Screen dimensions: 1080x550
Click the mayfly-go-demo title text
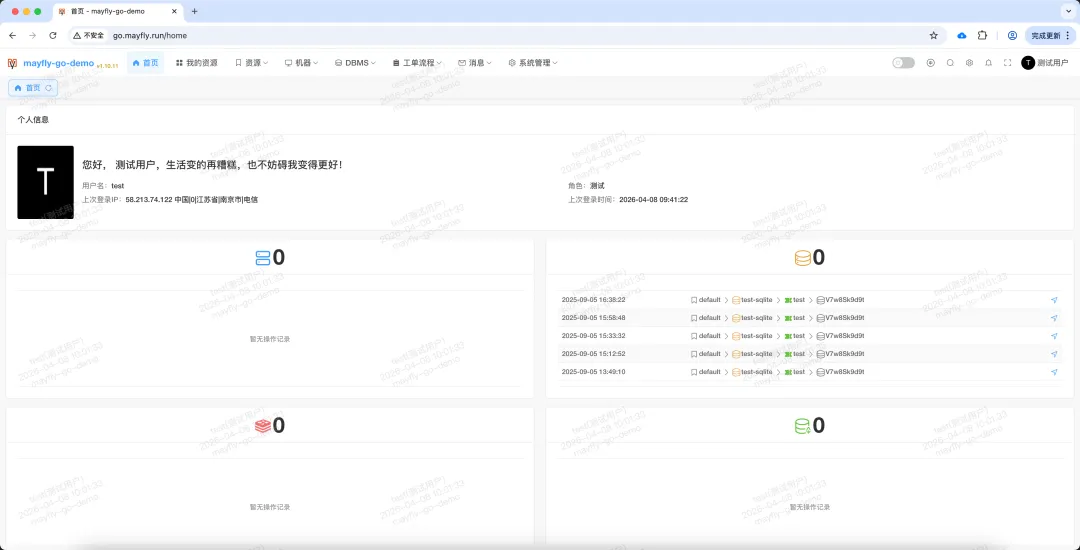59,63
